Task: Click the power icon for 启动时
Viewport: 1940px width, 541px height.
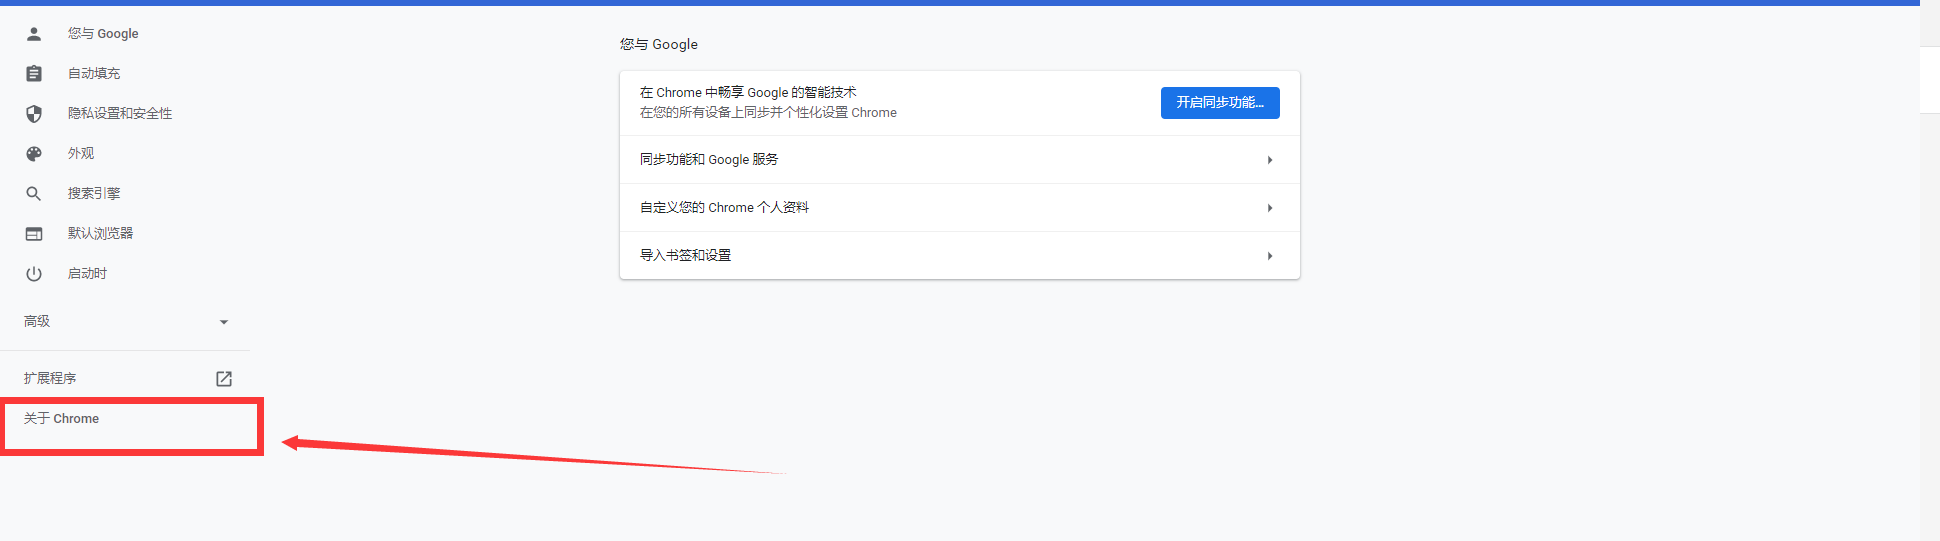Action: click(x=34, y=274)
